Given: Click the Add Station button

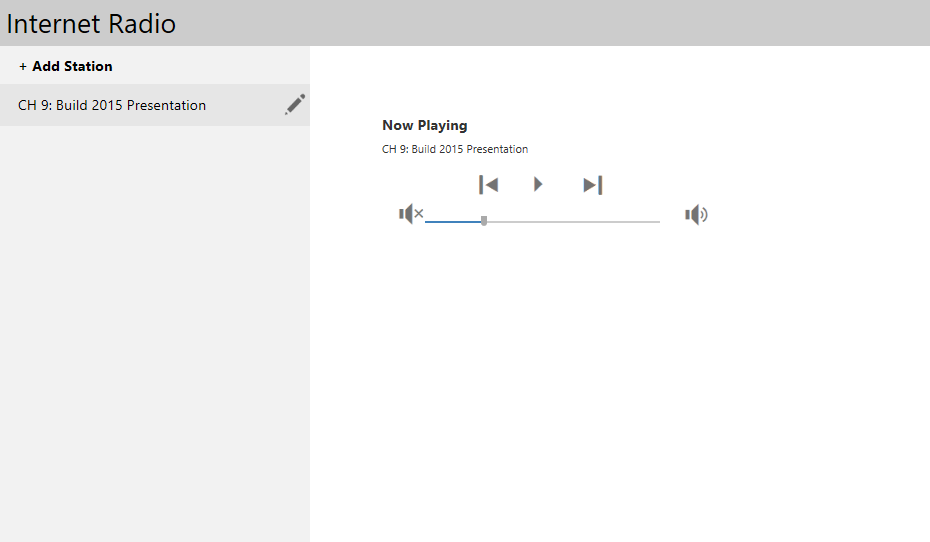Looking at the screenshot, I should coord(66,66).
